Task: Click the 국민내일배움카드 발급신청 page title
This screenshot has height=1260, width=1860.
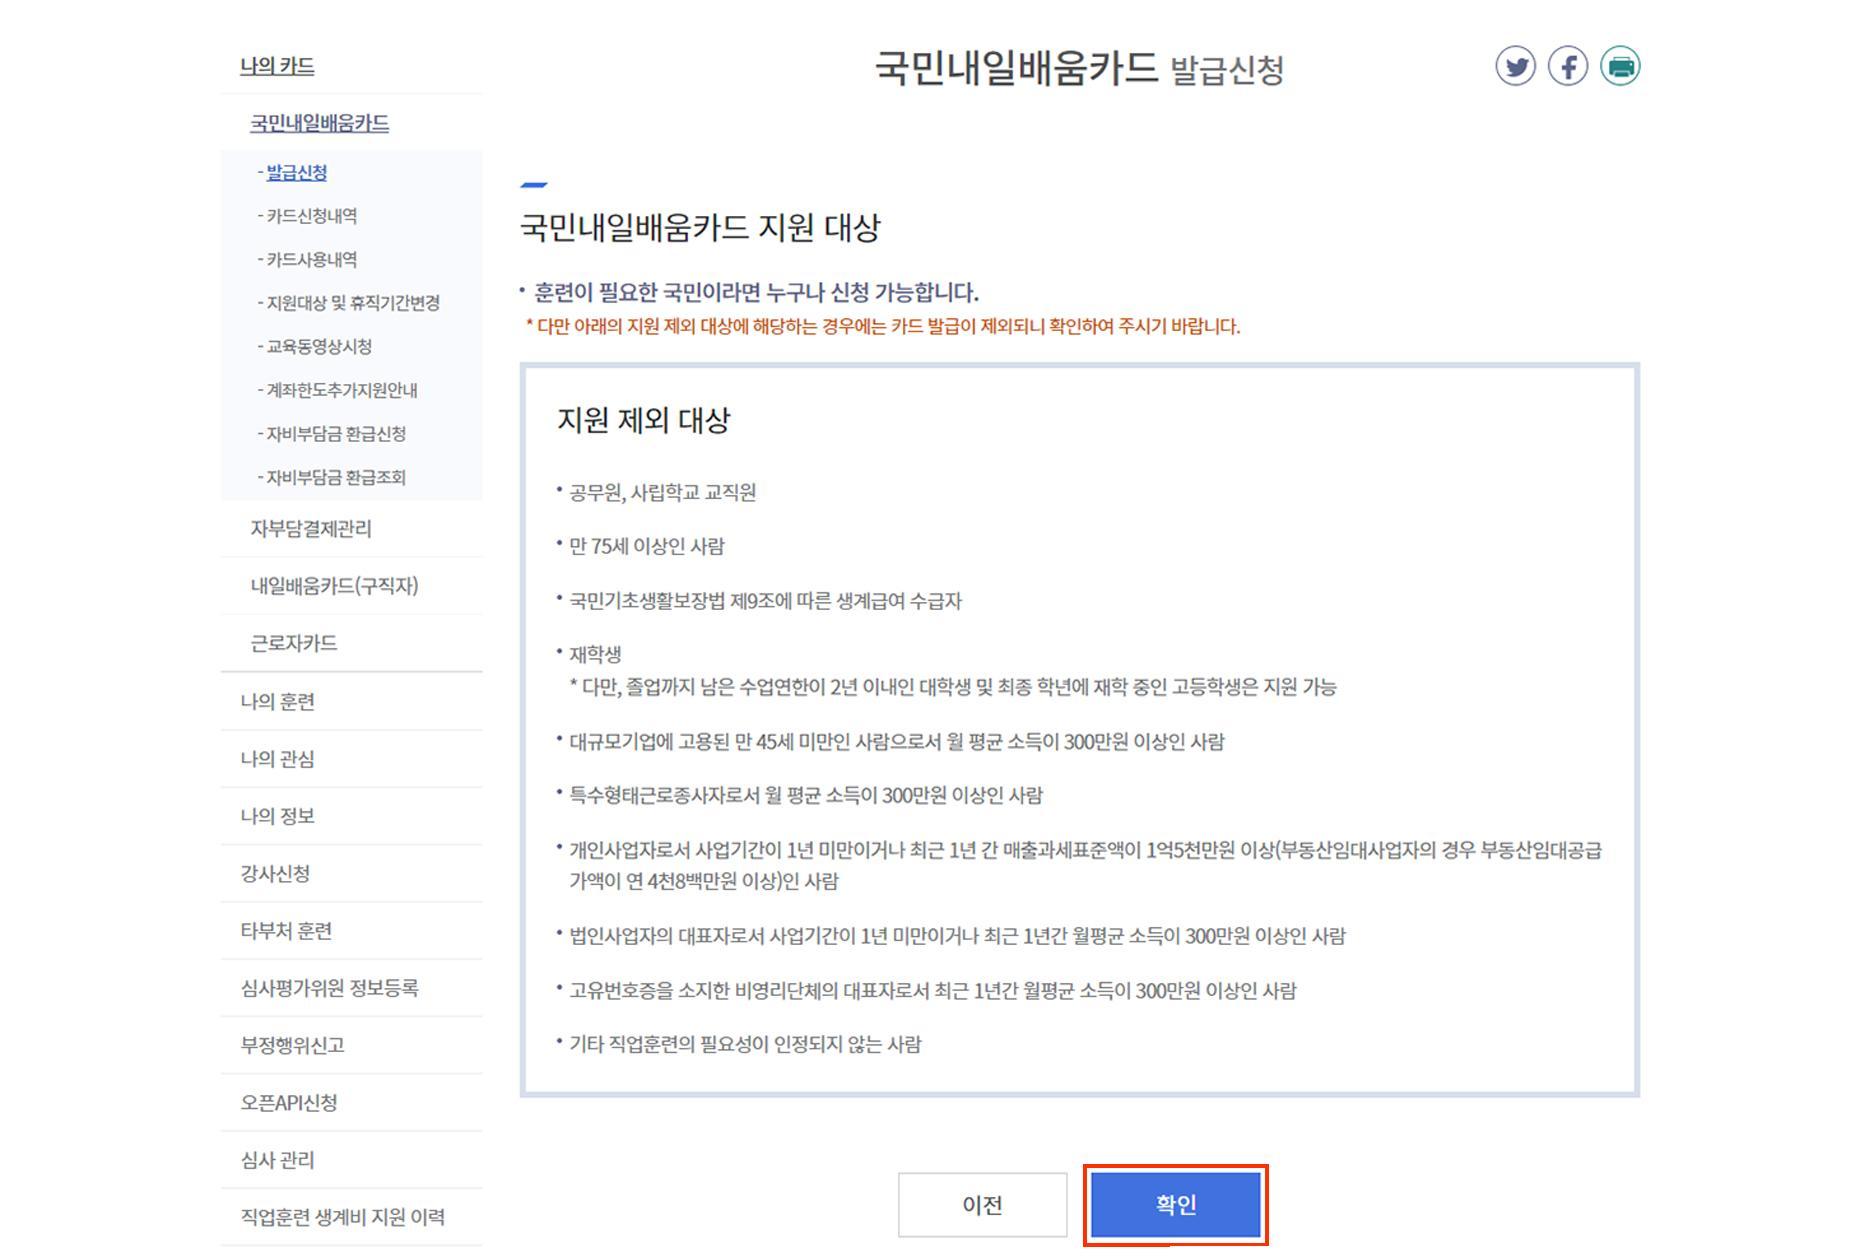Action: pos(1079,68)
